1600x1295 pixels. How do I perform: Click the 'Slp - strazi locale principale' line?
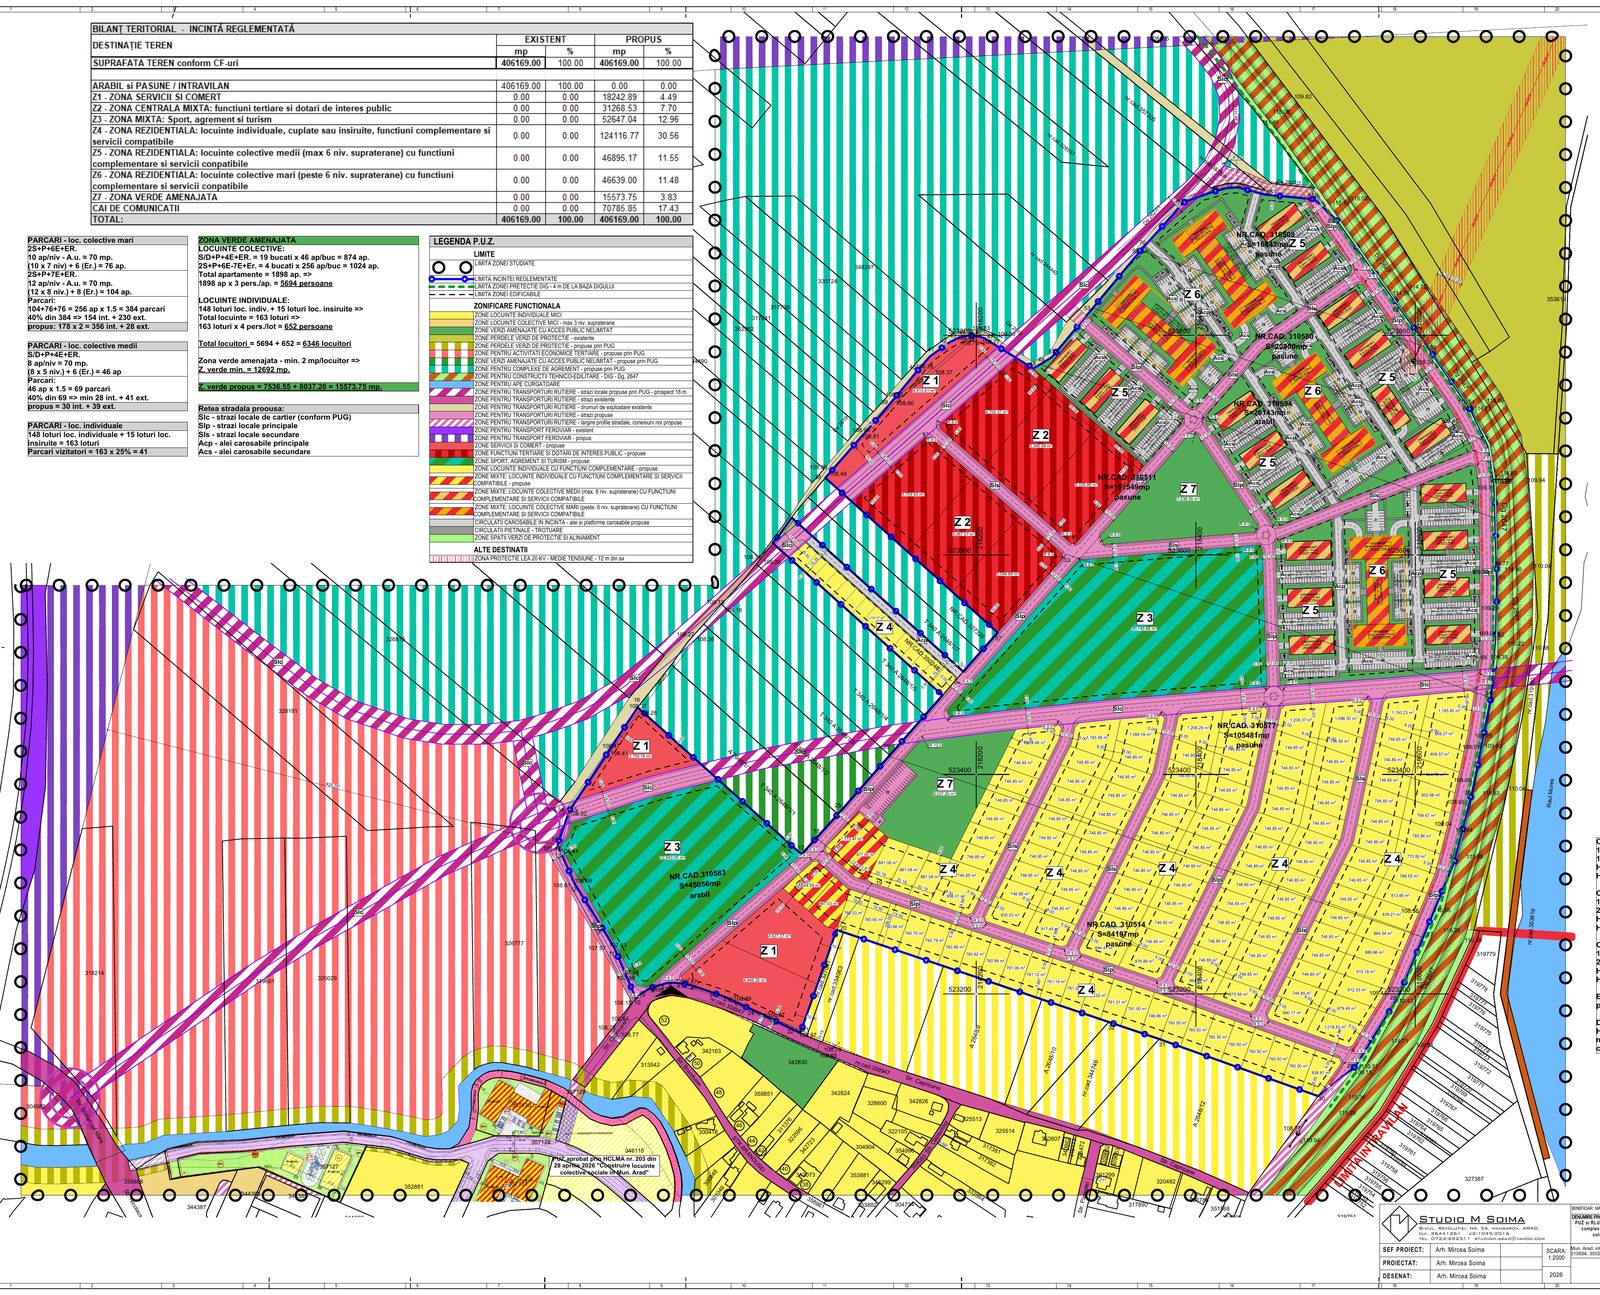pyautogui.click(x=248, y=426)
